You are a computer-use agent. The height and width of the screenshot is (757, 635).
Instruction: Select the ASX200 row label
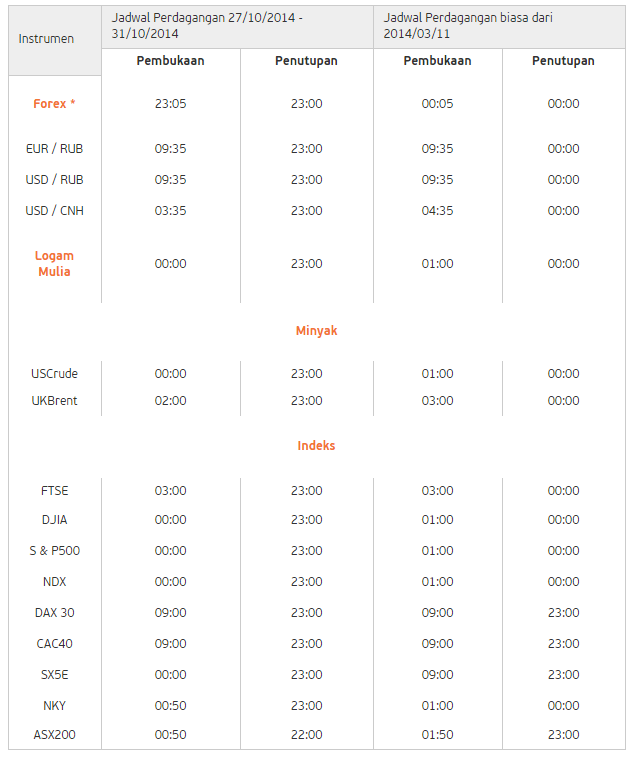54,735
